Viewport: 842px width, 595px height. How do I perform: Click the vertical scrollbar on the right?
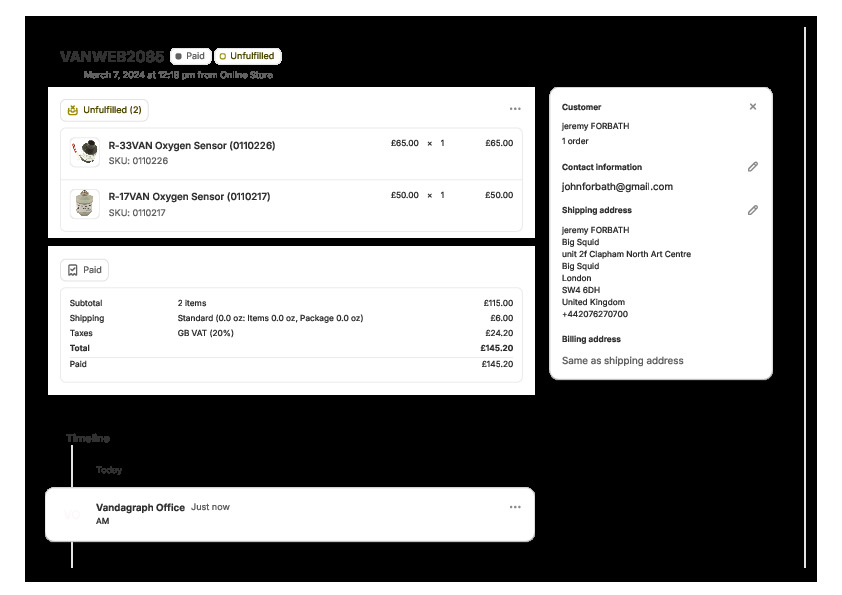tap(805, 300)
